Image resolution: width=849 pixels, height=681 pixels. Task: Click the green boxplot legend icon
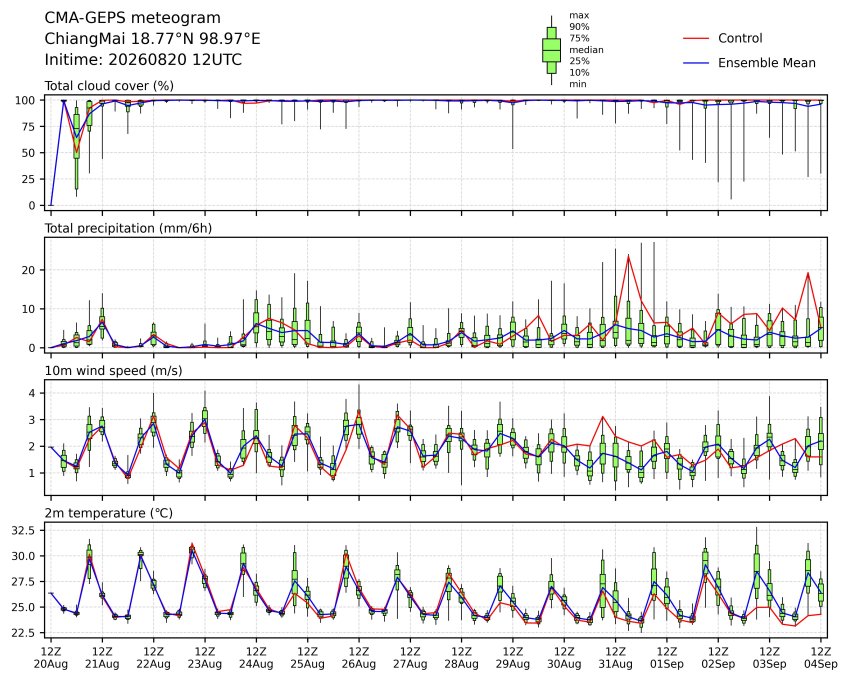point(551,50)
